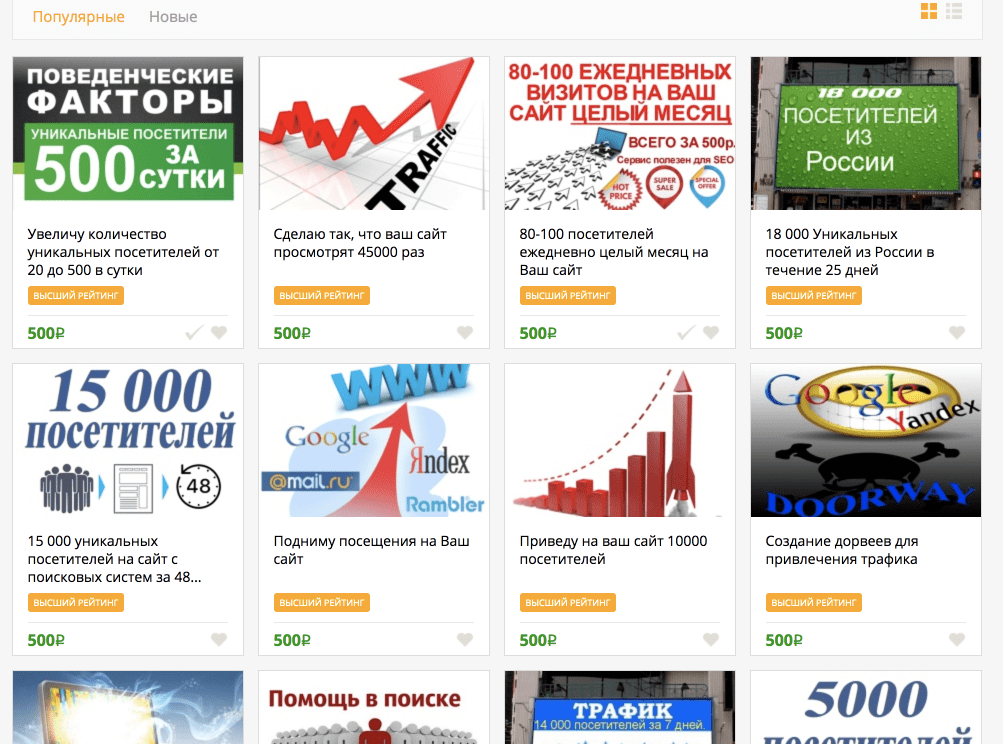Click ВЫСШИЙ РЕЙТИНГ badge on 18 000 visitors card
This screenshot has width=1003, height=744.
814,296
